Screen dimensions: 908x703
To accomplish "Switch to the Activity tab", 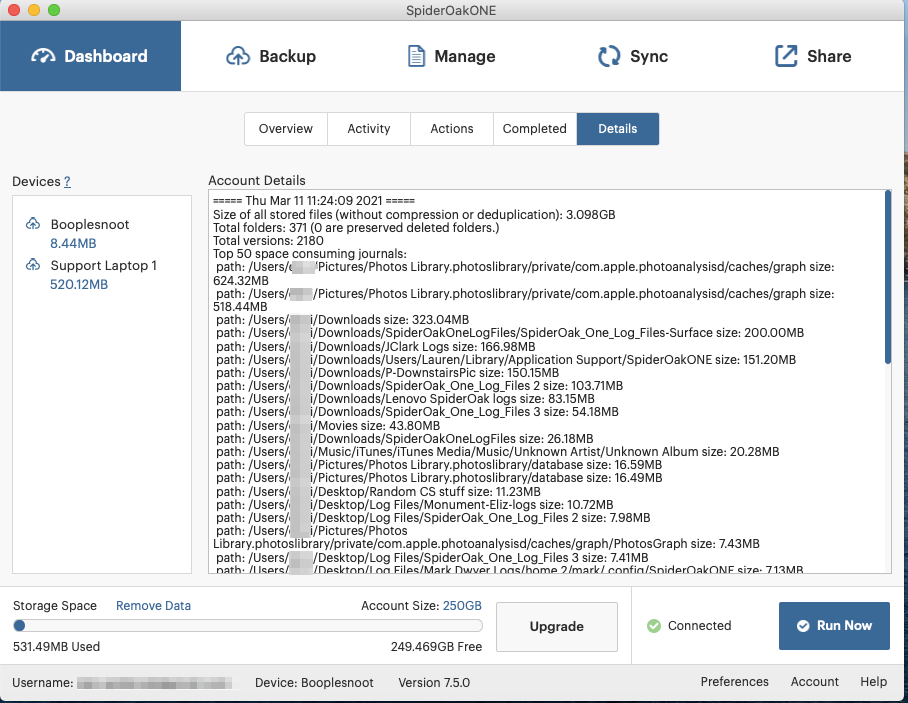I will tap(369, 129).
